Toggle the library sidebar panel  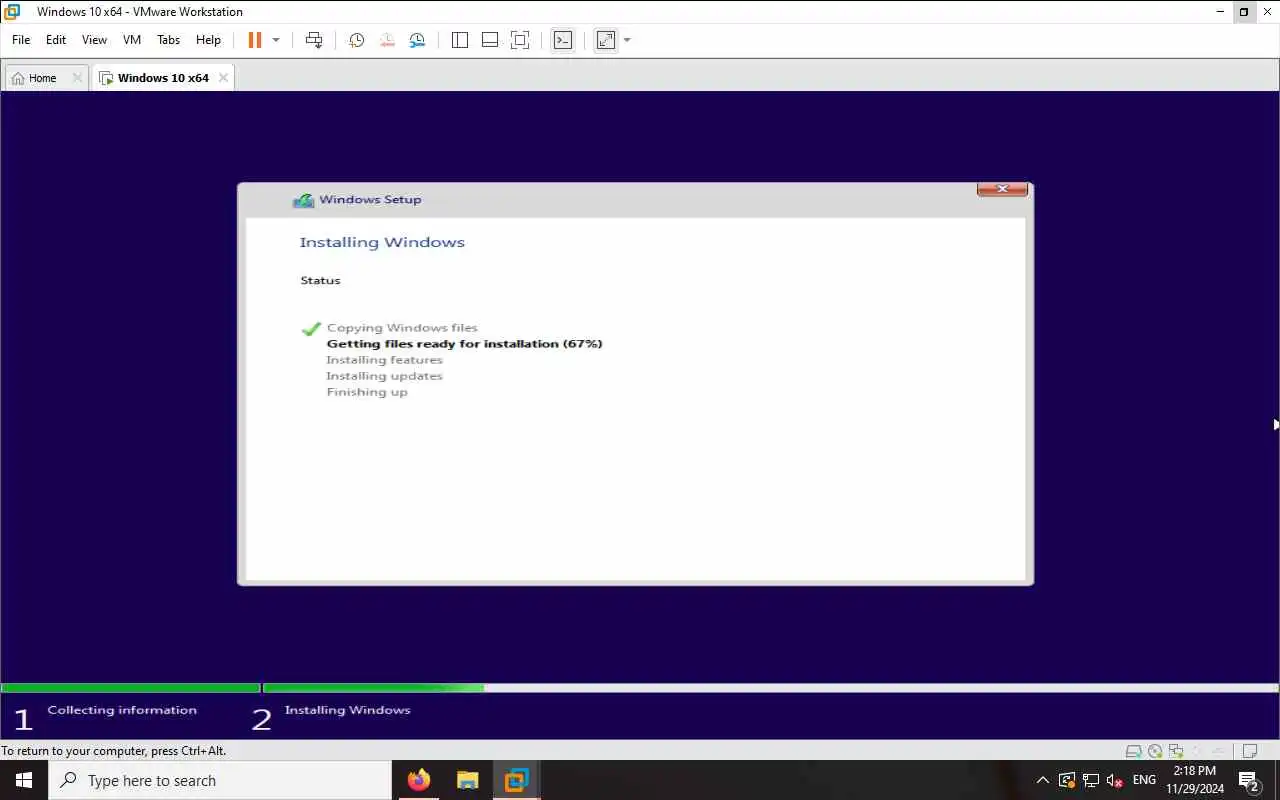(x=460, y=40)
